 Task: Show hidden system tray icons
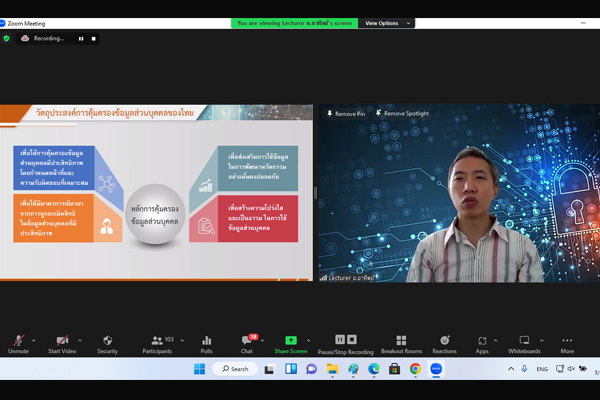click(511, 369)
